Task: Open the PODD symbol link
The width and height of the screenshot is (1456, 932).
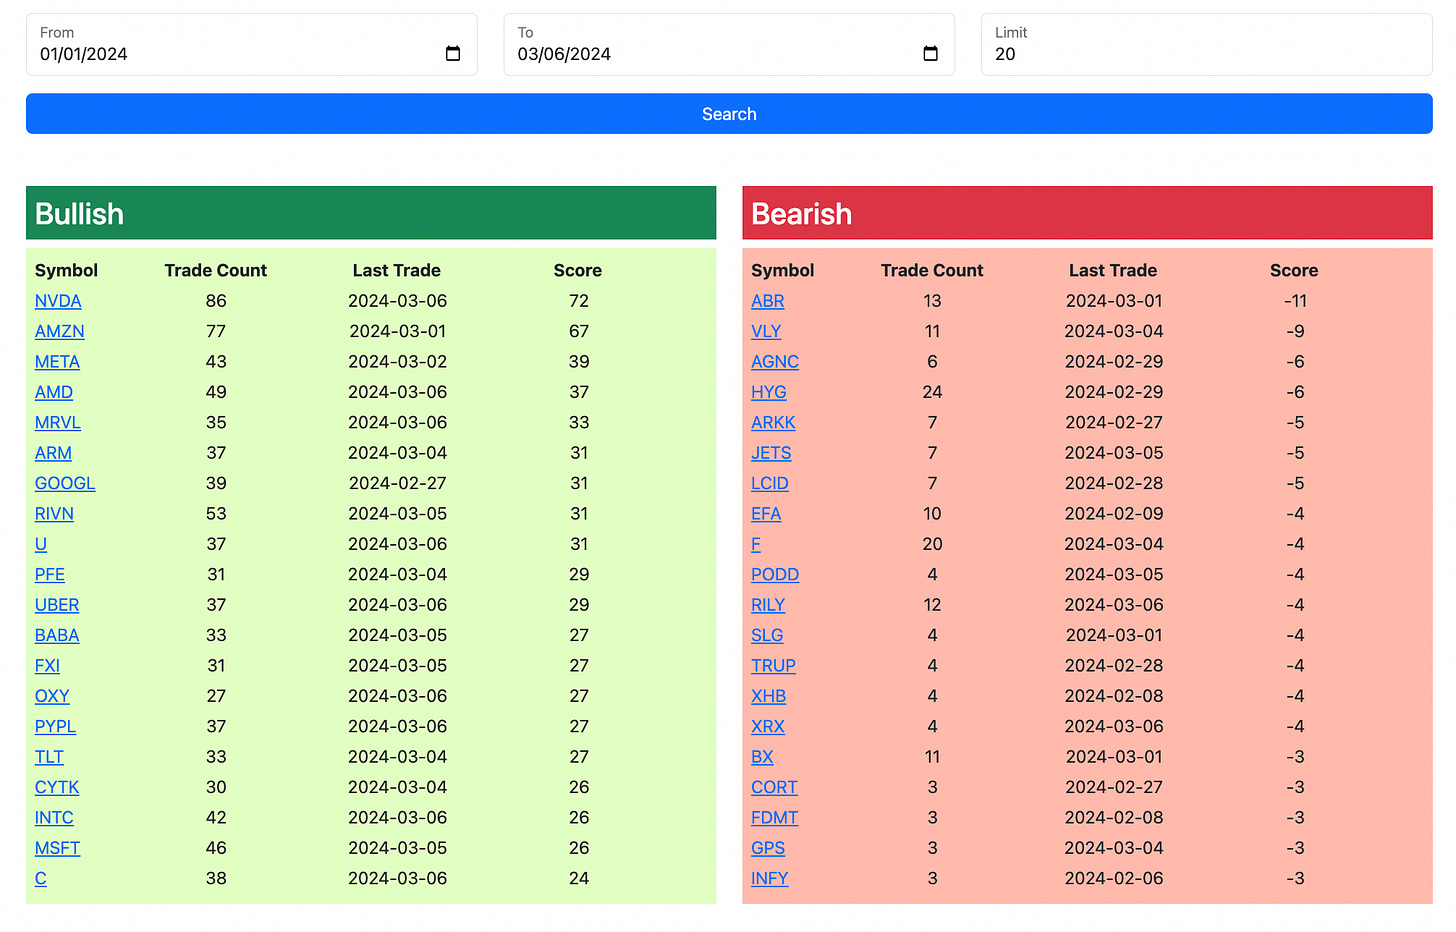Action: tap(775, 575)
